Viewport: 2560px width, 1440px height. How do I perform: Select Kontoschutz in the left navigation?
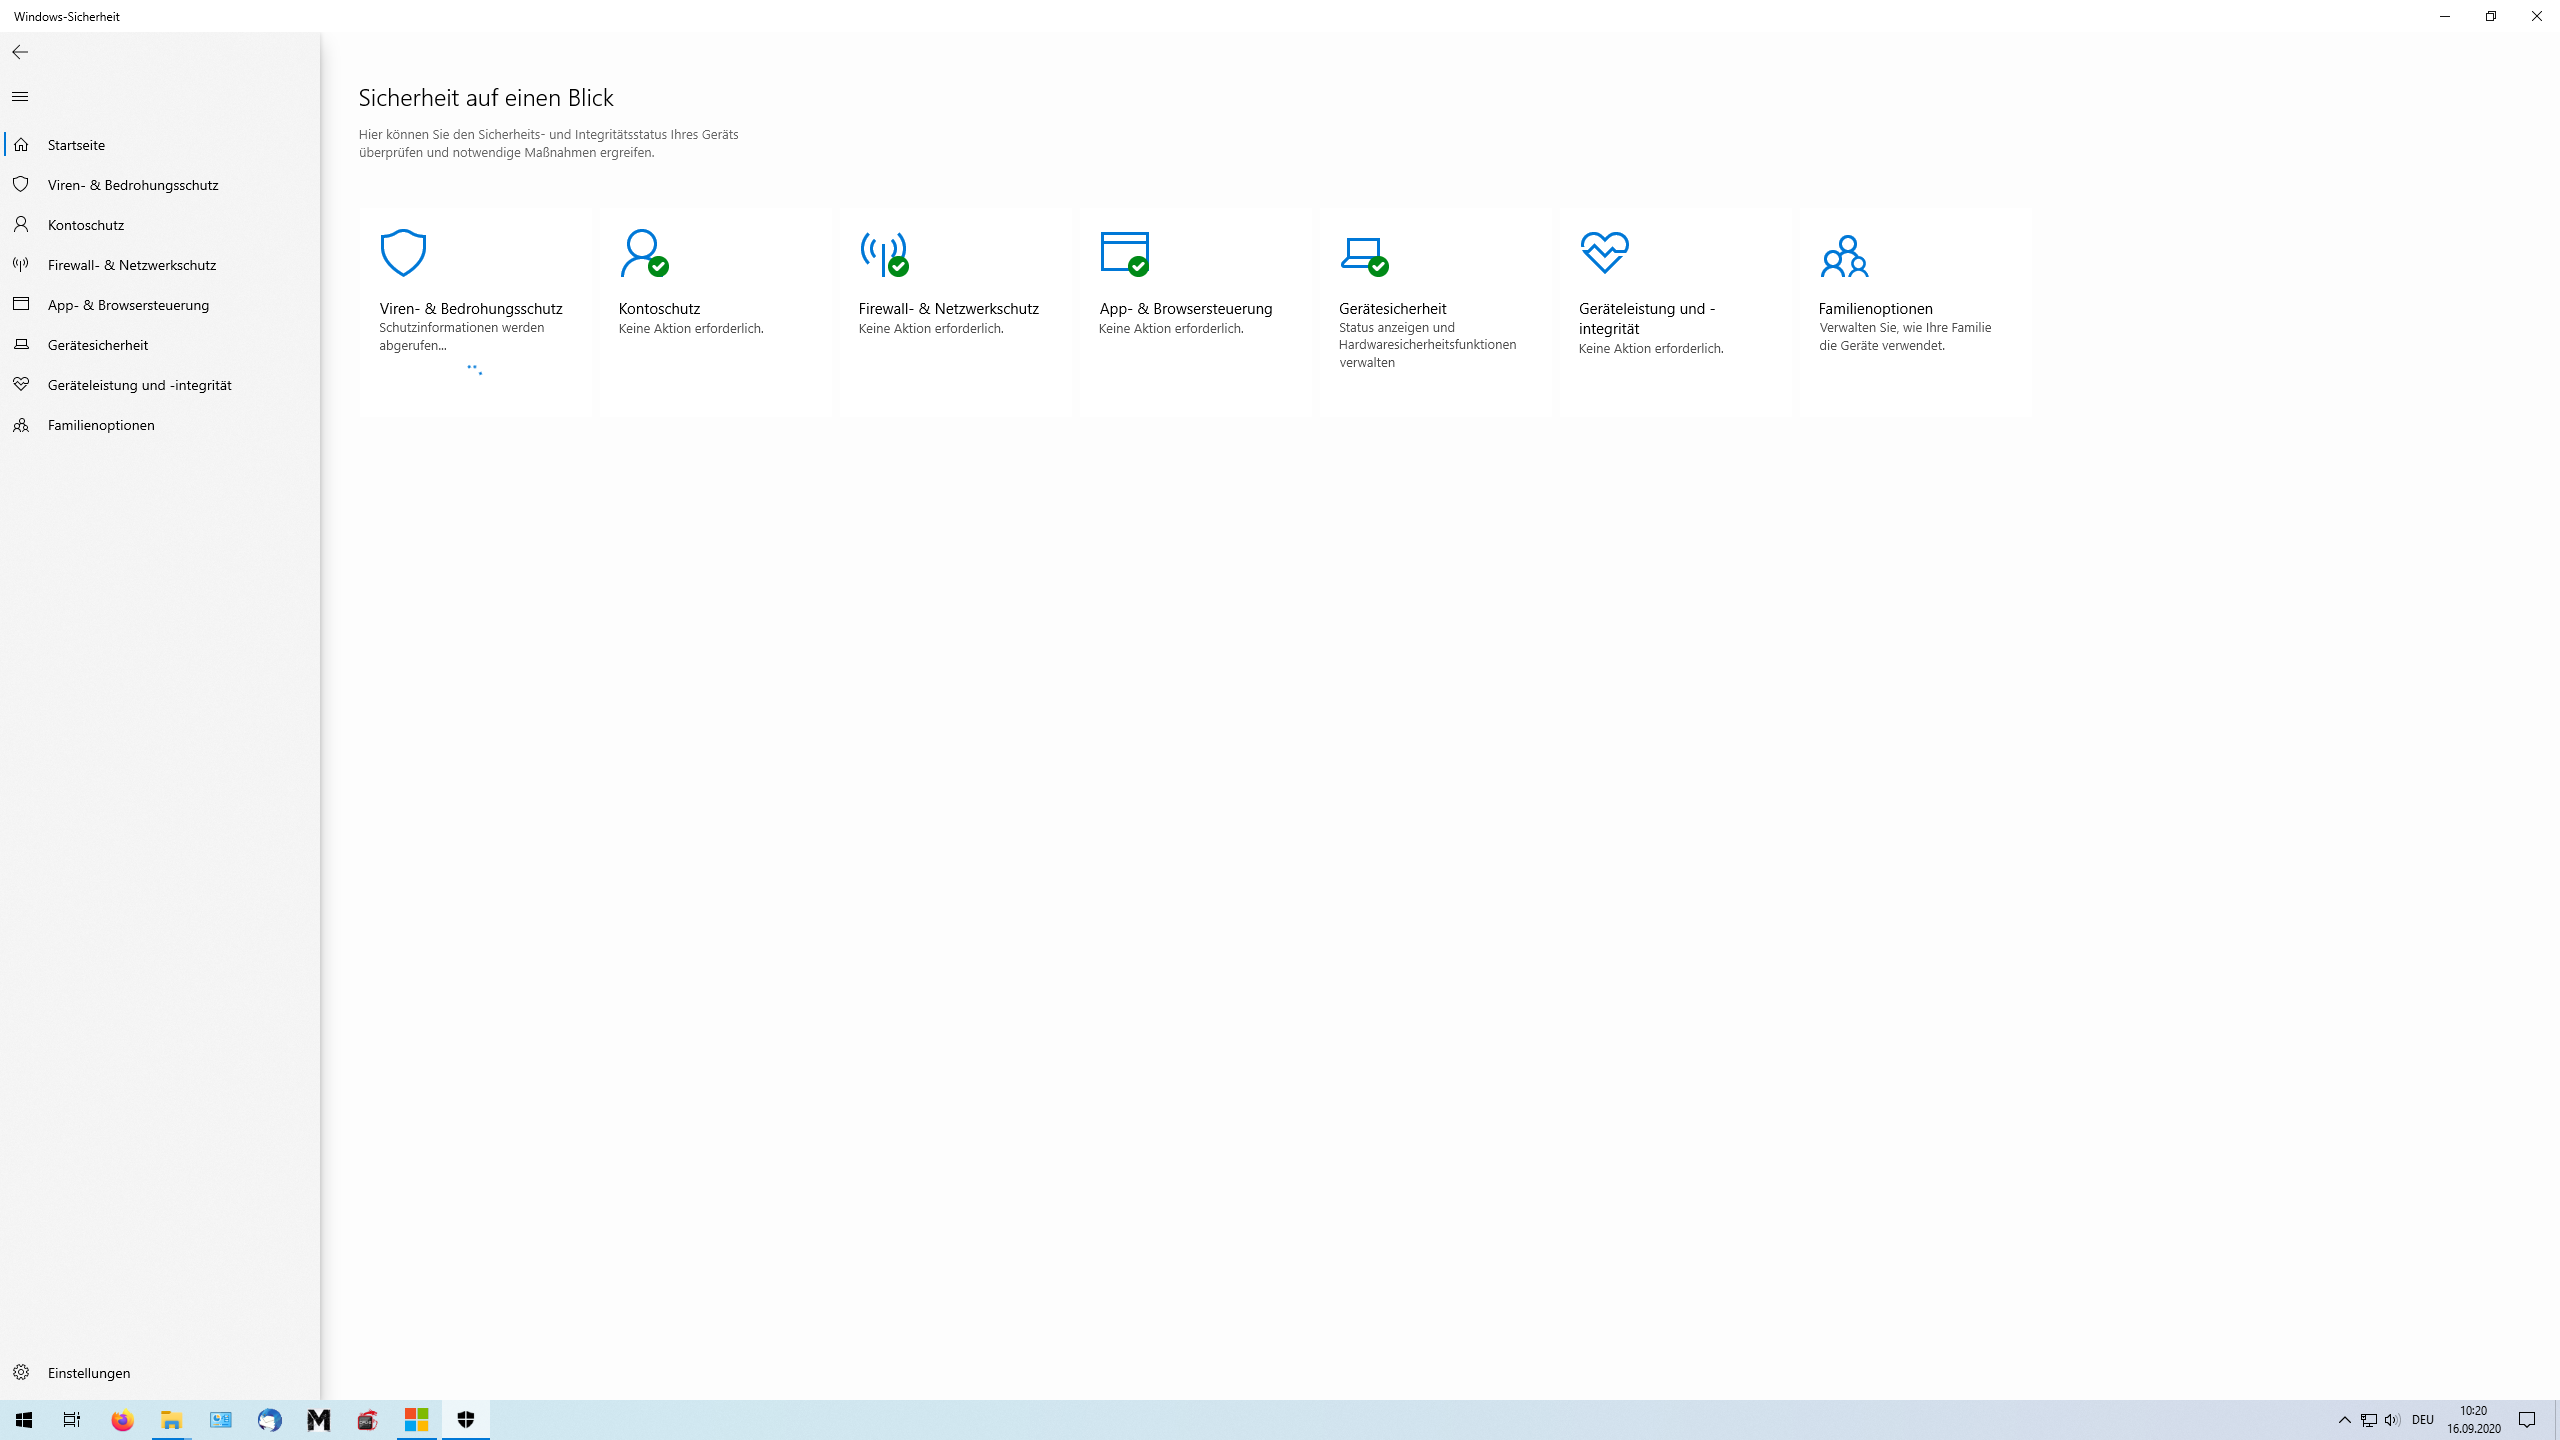click(x=86, y=225)
